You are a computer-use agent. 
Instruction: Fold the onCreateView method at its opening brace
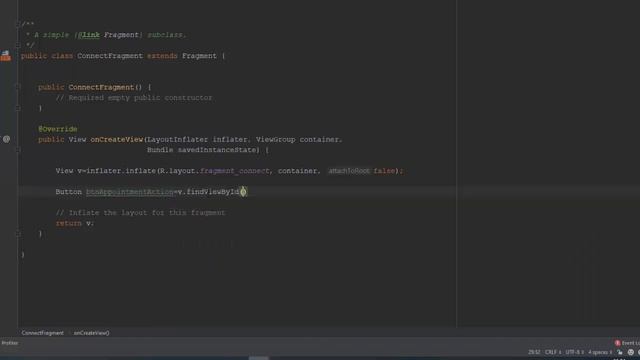click(x=18, y=150)
